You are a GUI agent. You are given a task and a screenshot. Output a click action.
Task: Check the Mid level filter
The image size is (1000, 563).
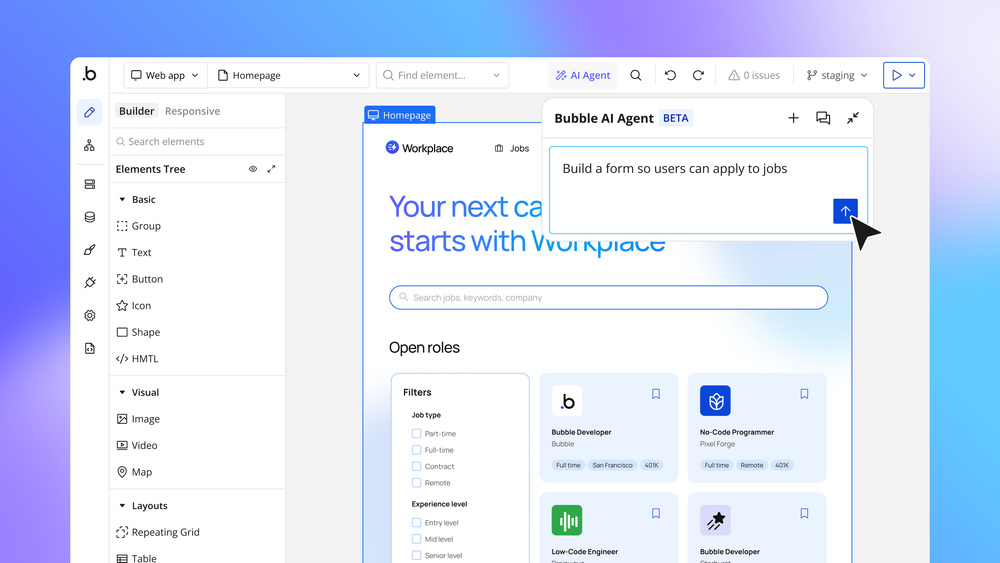[416, 539]
